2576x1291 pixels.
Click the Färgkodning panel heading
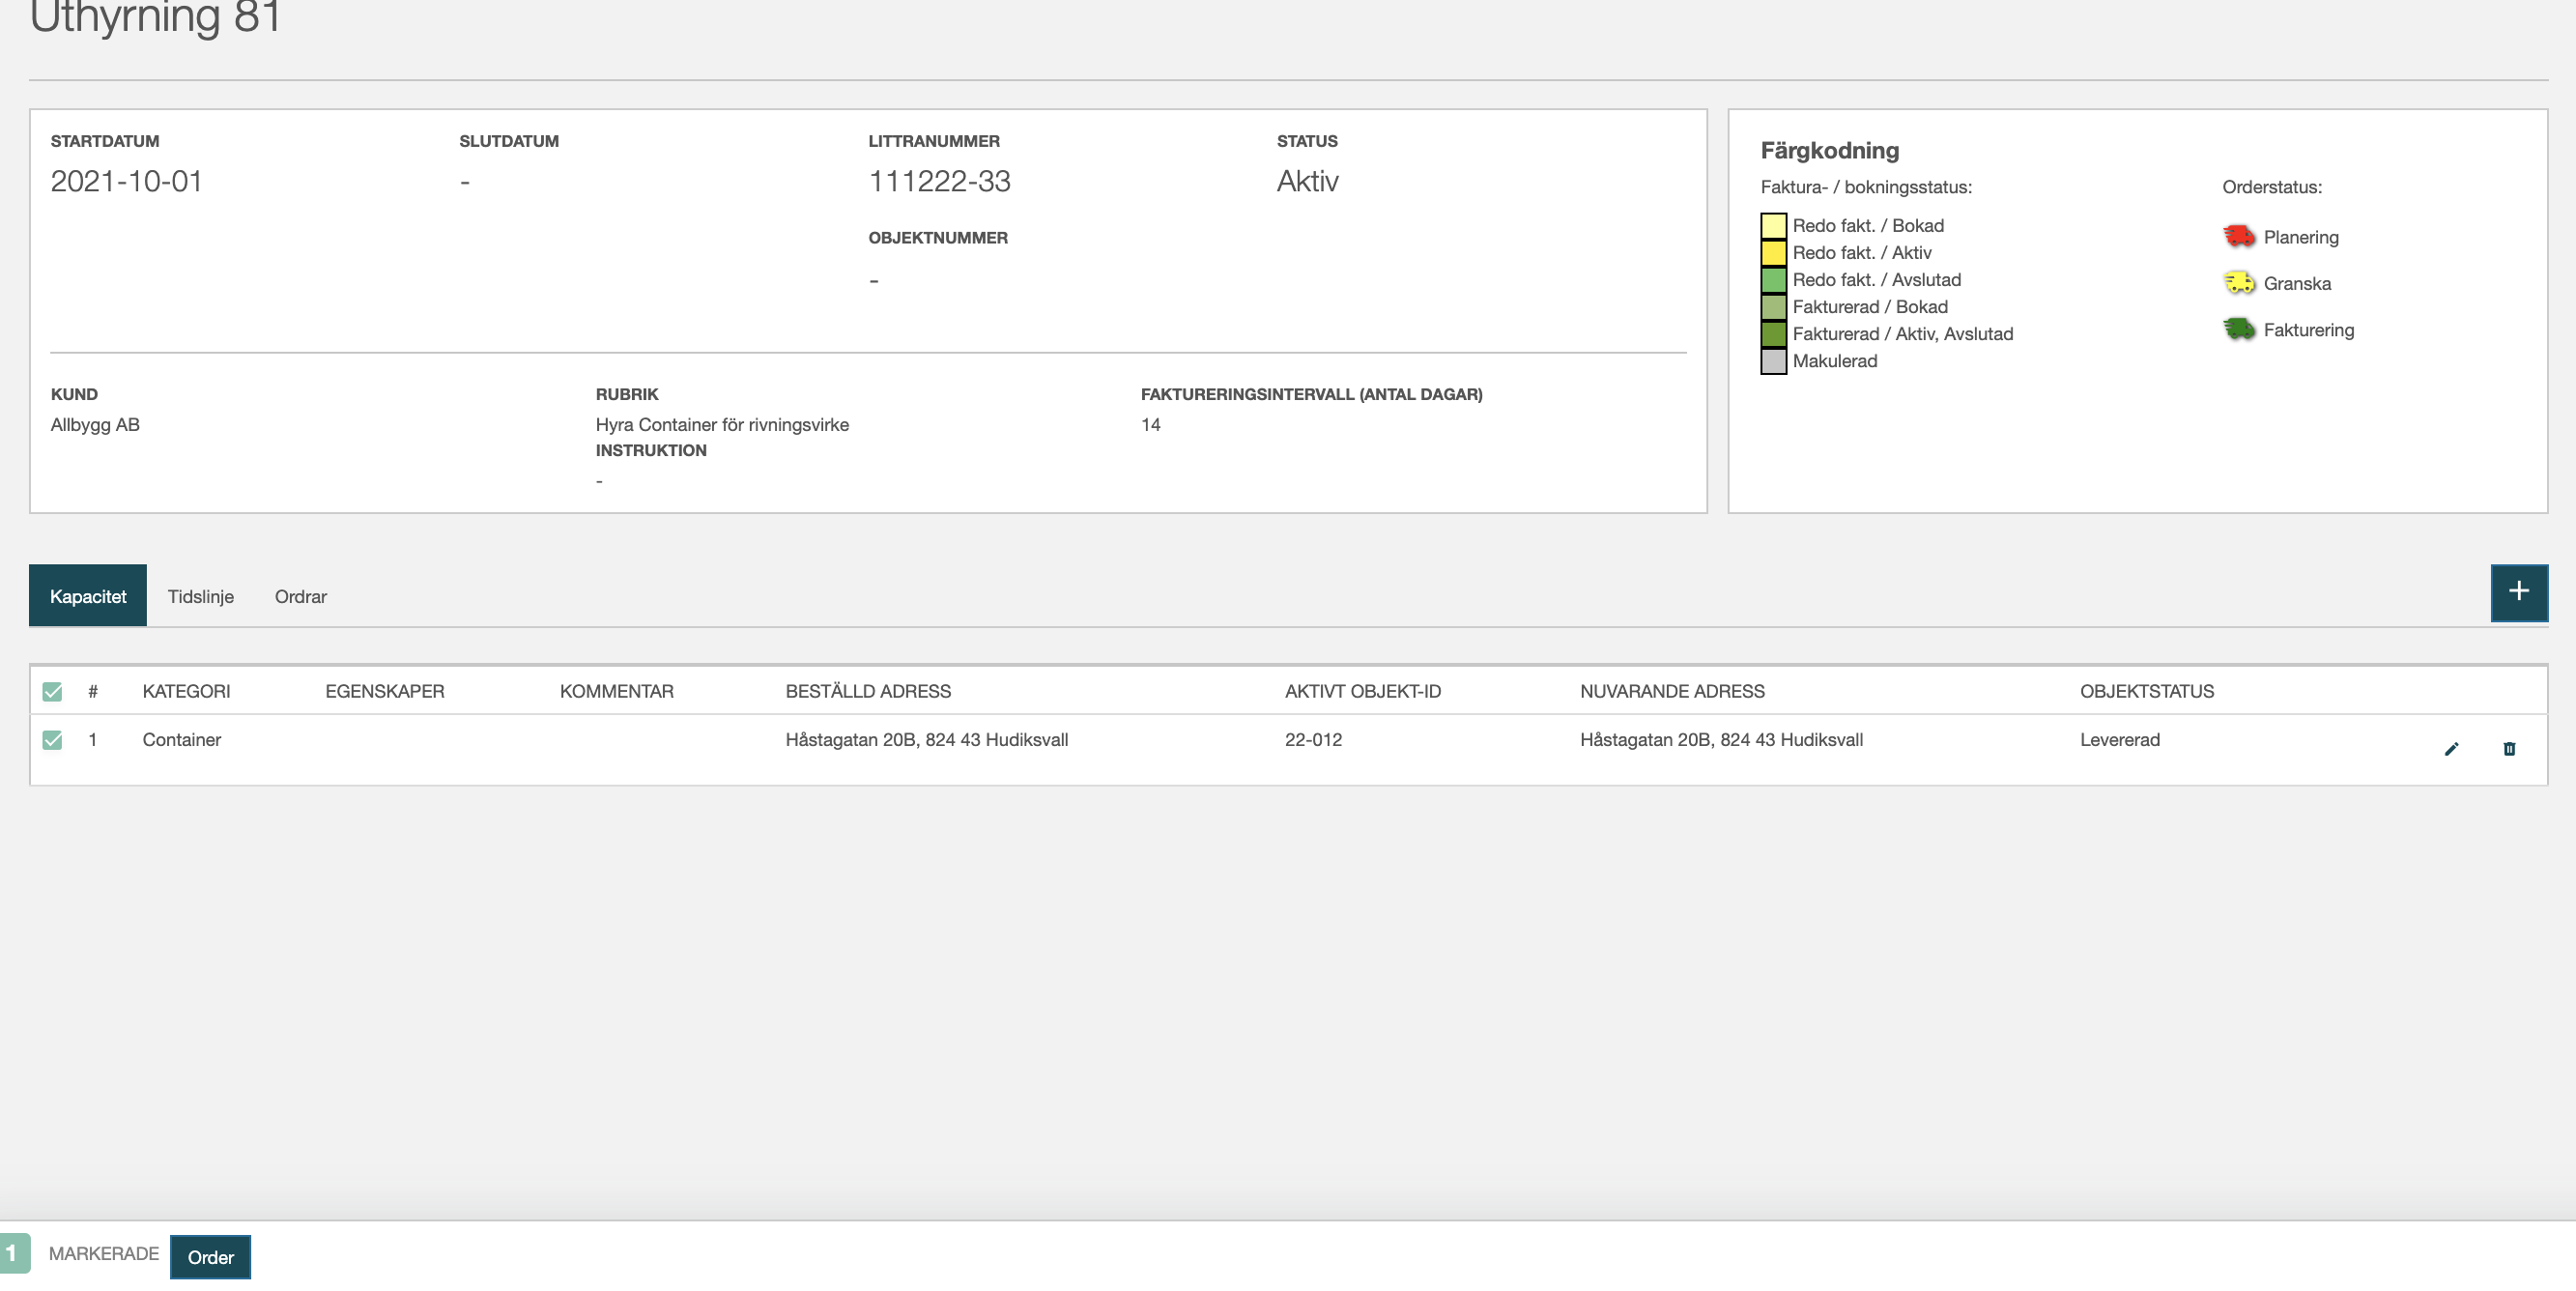pyautogui.click(x=1830, y=150)
